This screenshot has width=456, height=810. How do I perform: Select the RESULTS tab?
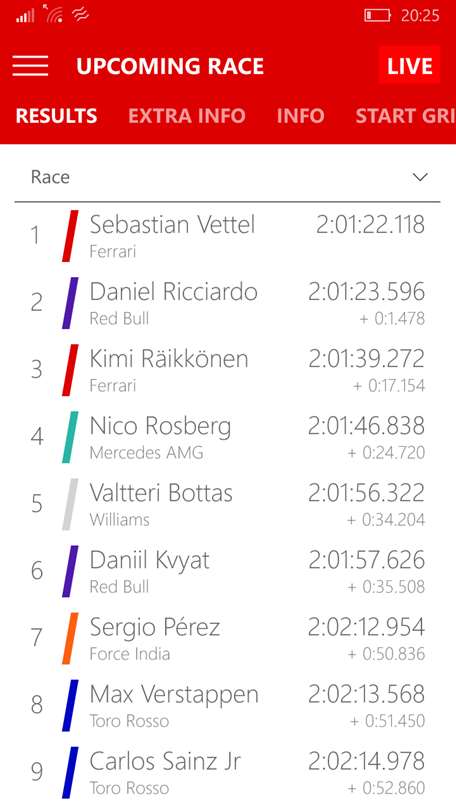pos(56,116)
